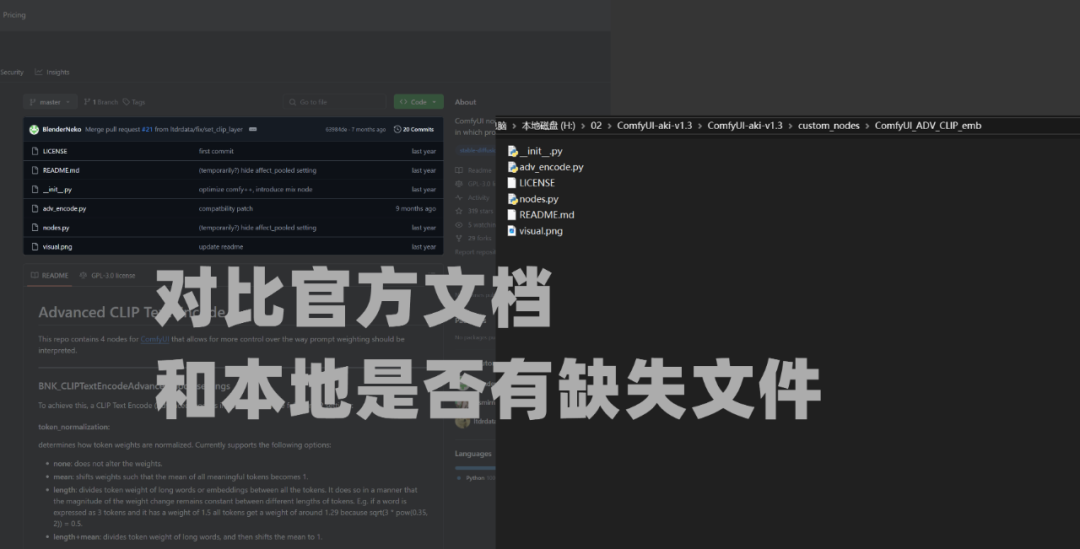Expand chevron after custom_nodes in the breadcrumb
1080x549 pixels.
pyautogui.click(x=867, y=125)
